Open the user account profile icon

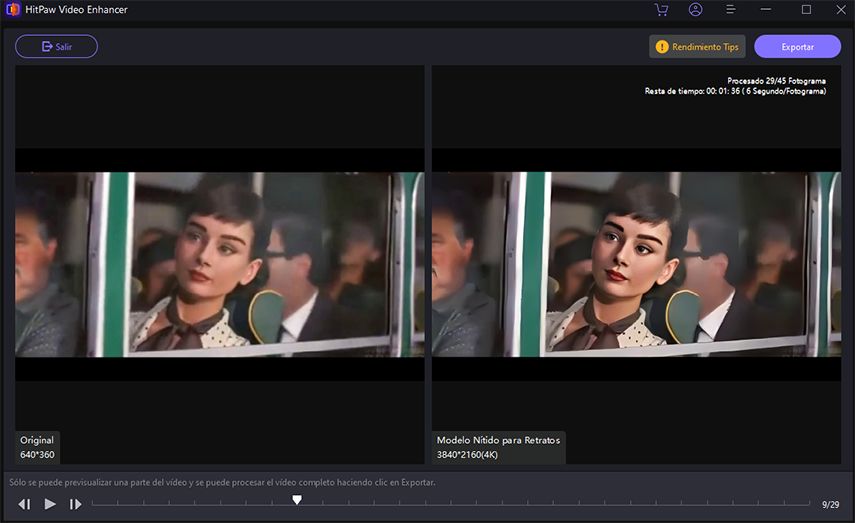(695, 10)
